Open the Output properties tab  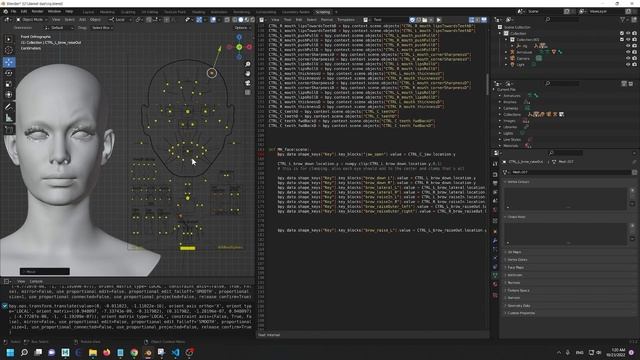[495, 183]
